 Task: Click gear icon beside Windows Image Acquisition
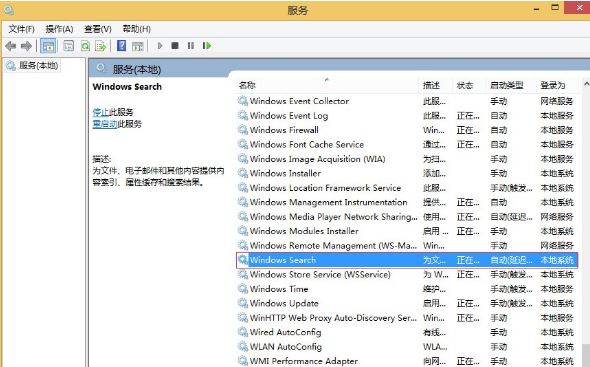pyautogui.click(x=243, y=159)
